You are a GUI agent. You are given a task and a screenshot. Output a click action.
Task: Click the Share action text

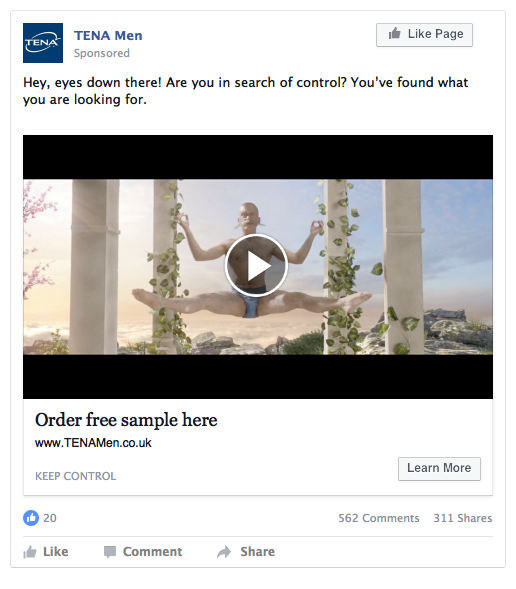point(258,552)
